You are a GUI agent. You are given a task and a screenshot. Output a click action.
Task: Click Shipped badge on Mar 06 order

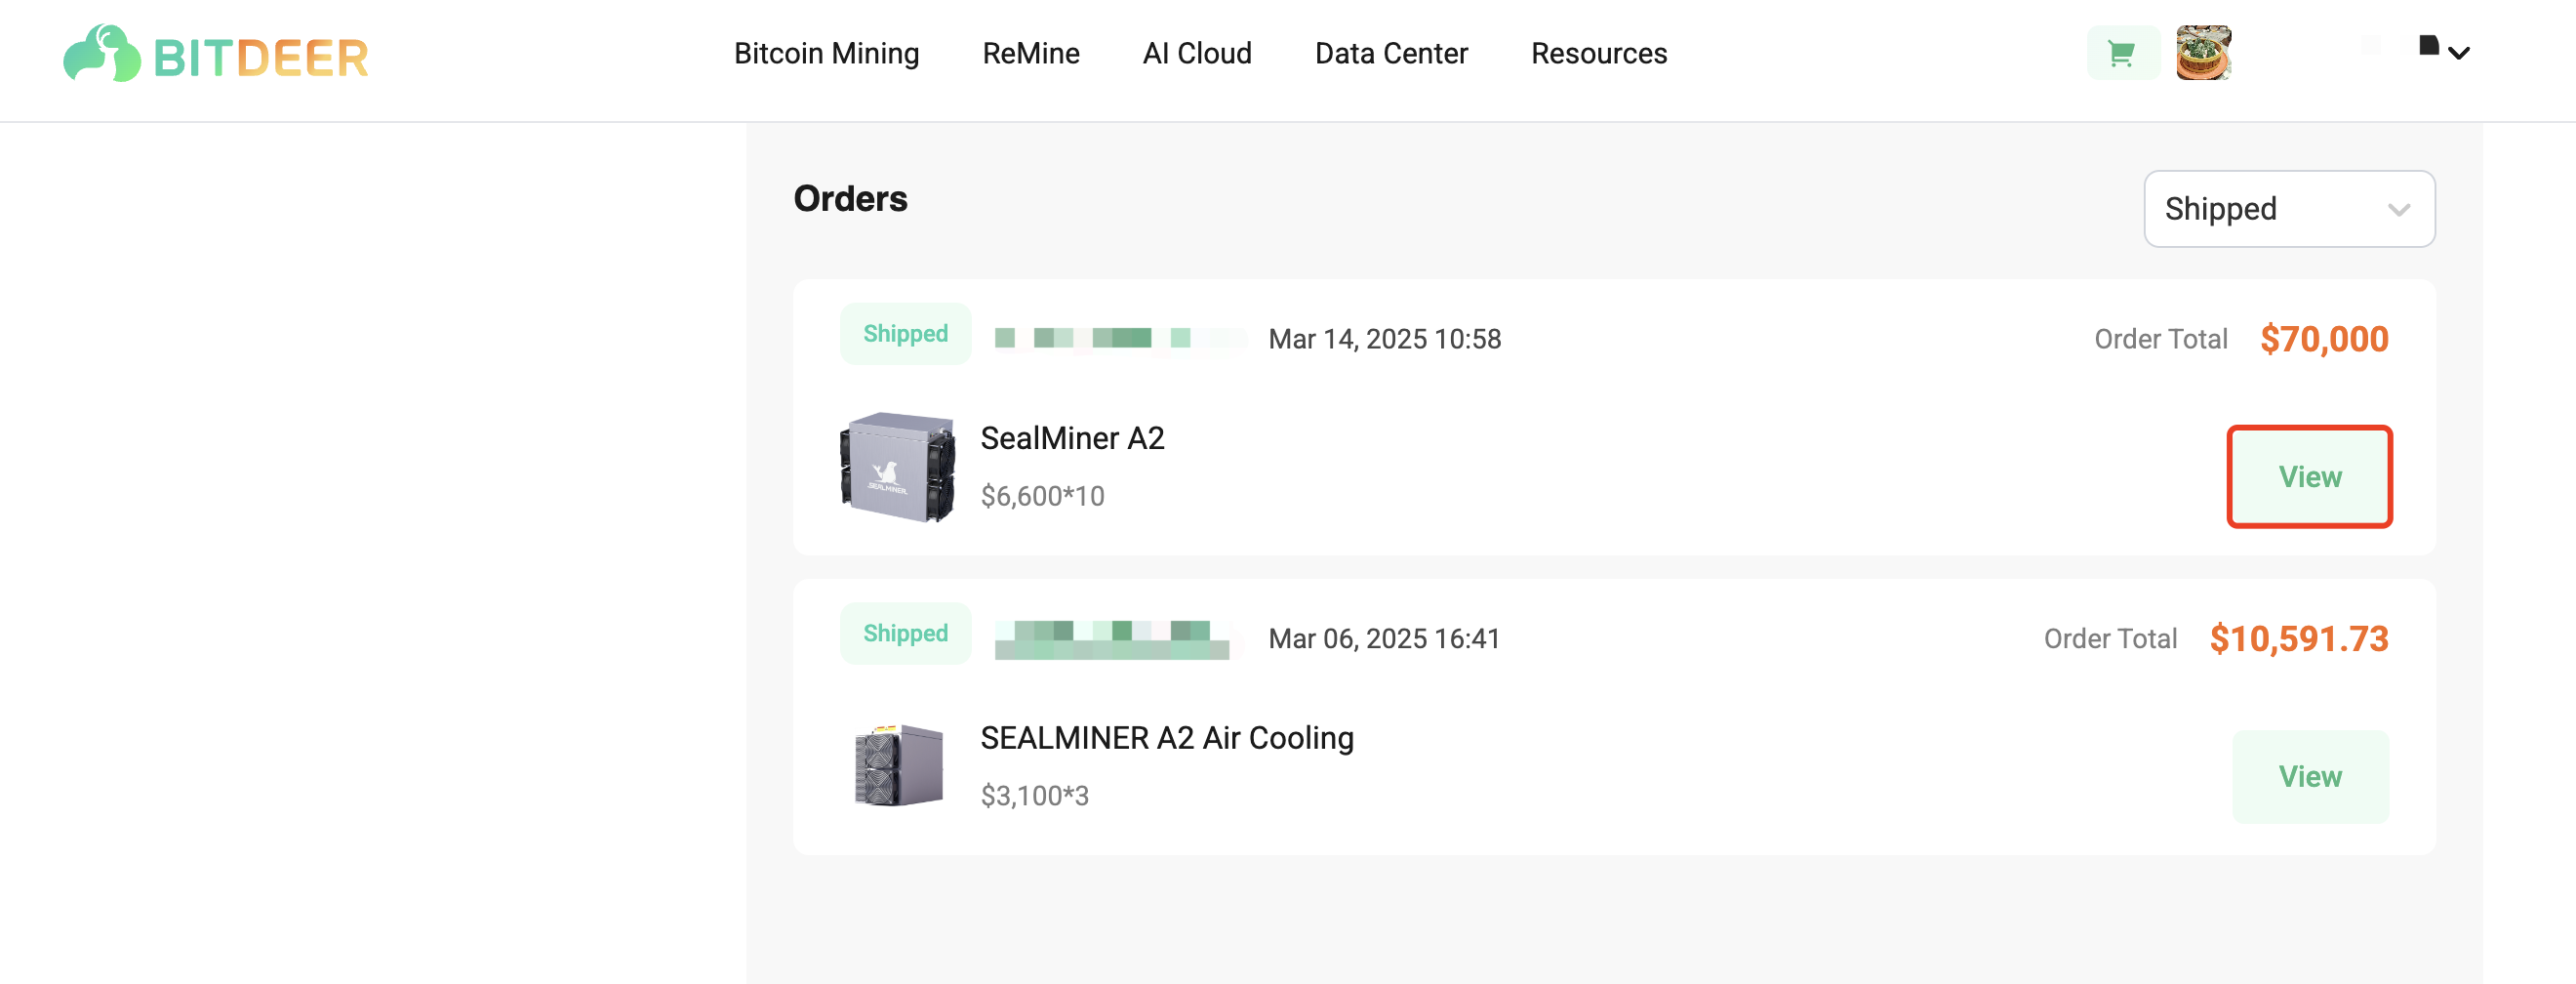tap(905, 634)
